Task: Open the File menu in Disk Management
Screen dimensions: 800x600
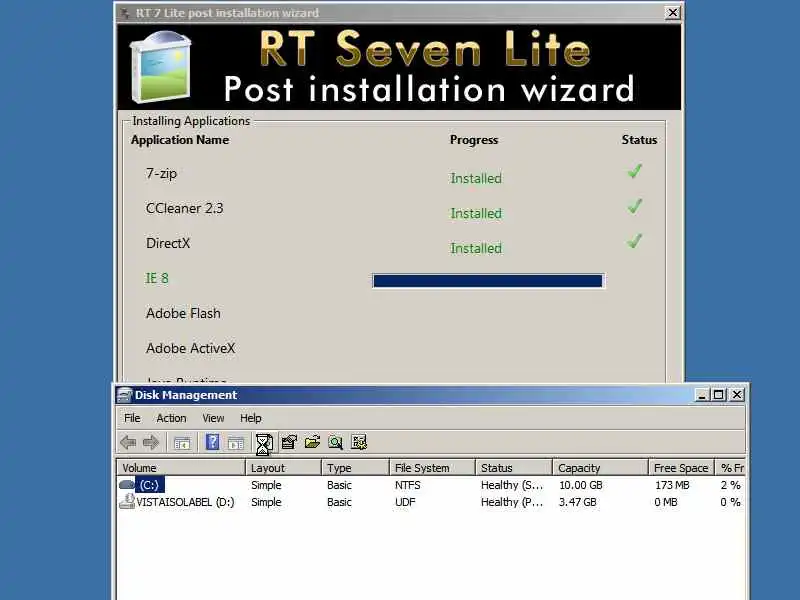Action: click(132, 418)
